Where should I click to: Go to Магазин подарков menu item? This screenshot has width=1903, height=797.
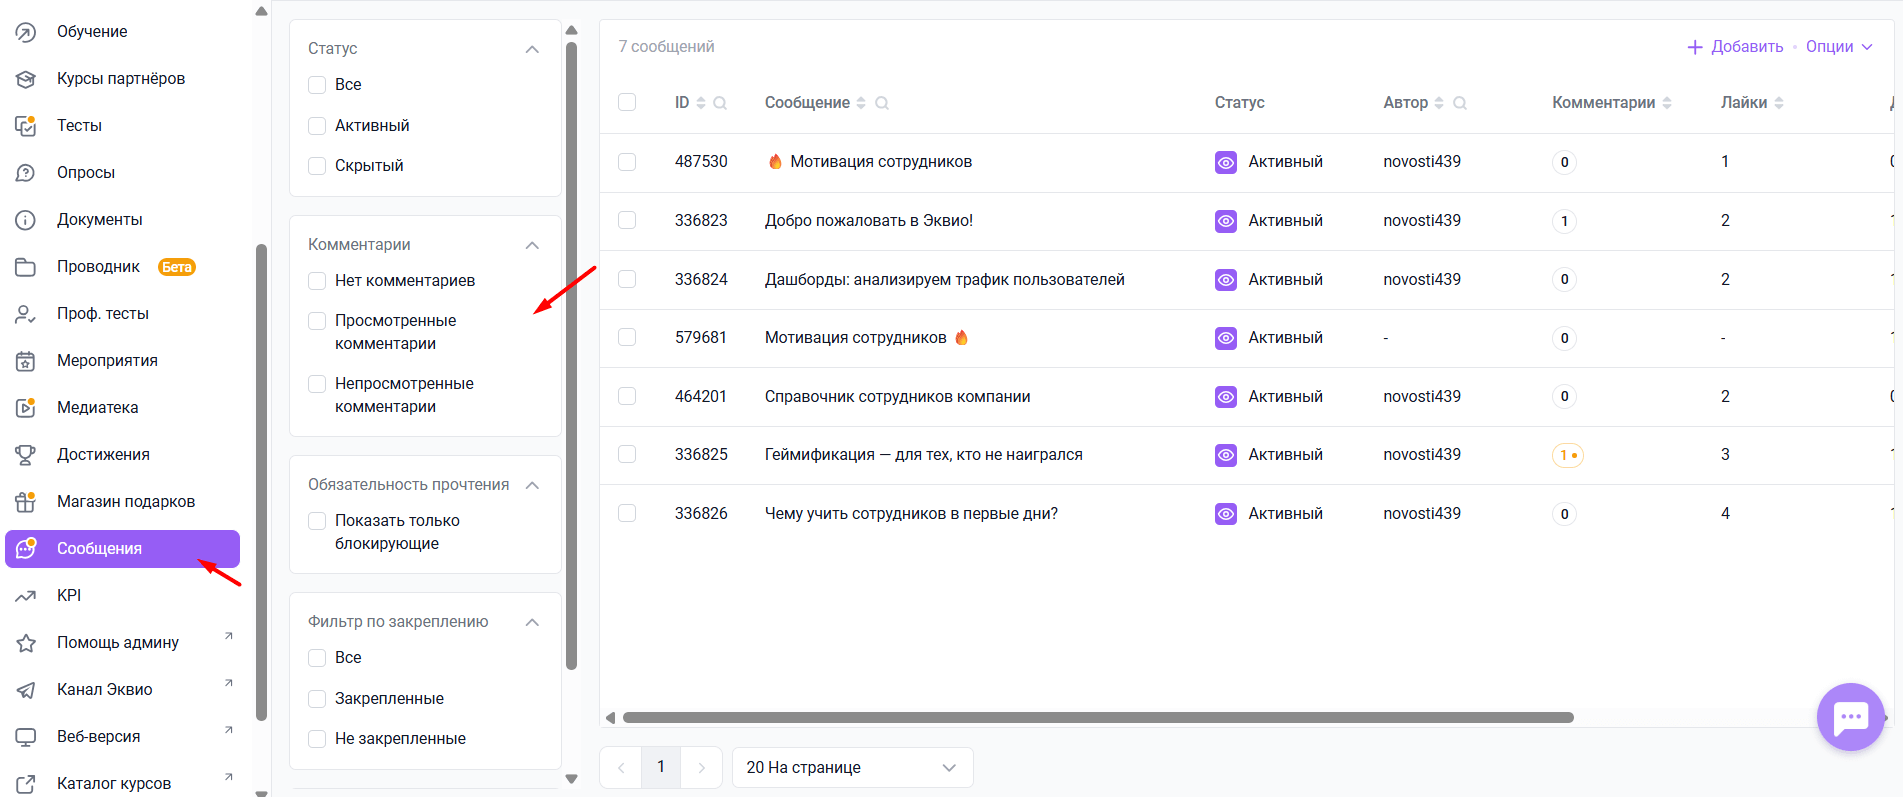pos(125,502)
